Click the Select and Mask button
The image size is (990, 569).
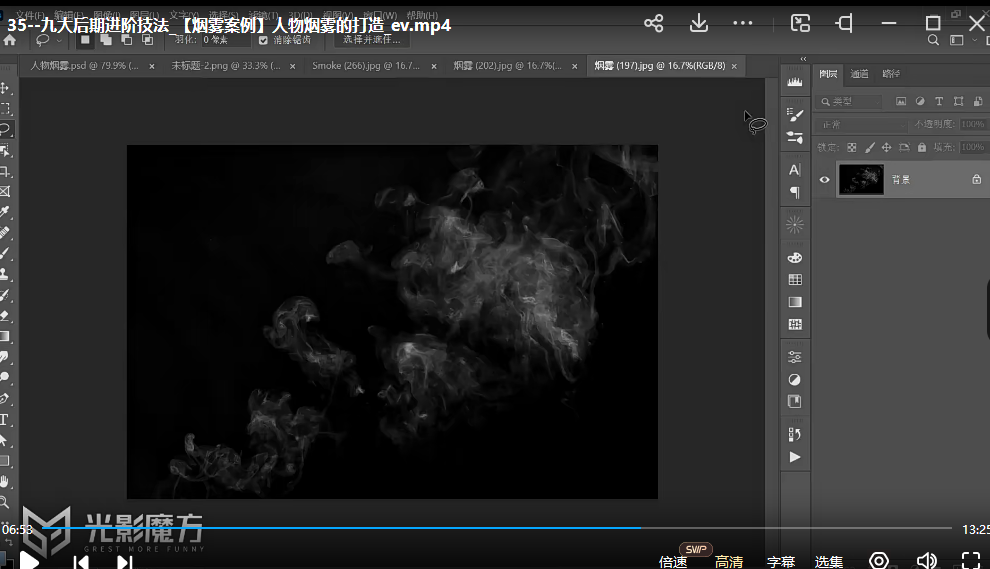coord(371,40)
